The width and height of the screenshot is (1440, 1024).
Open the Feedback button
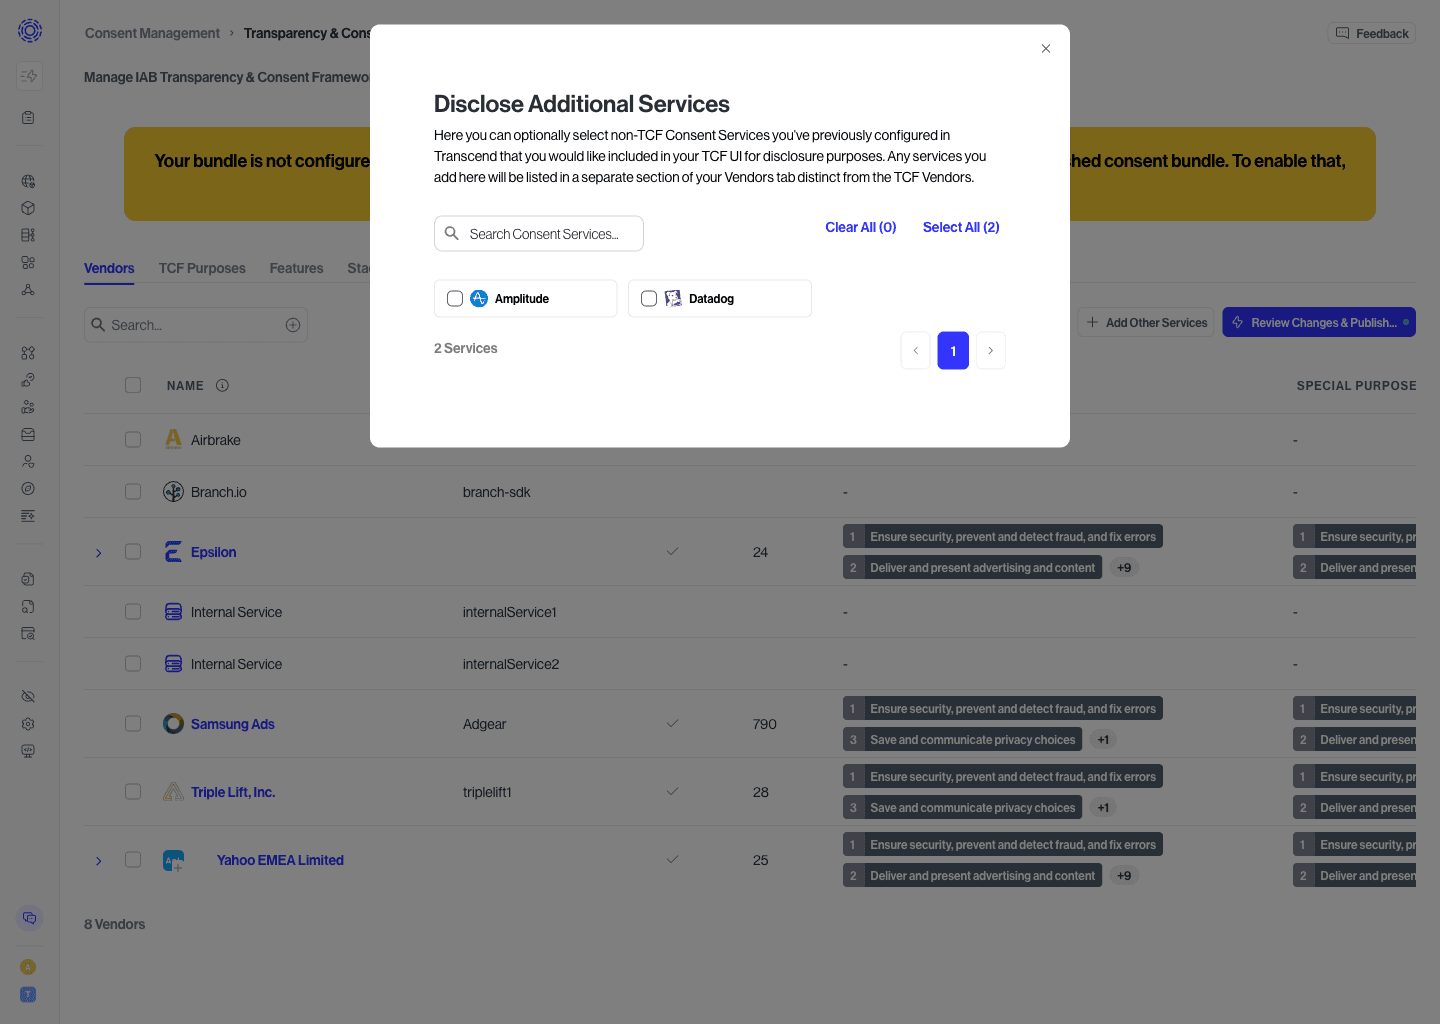coord(1372,33)
